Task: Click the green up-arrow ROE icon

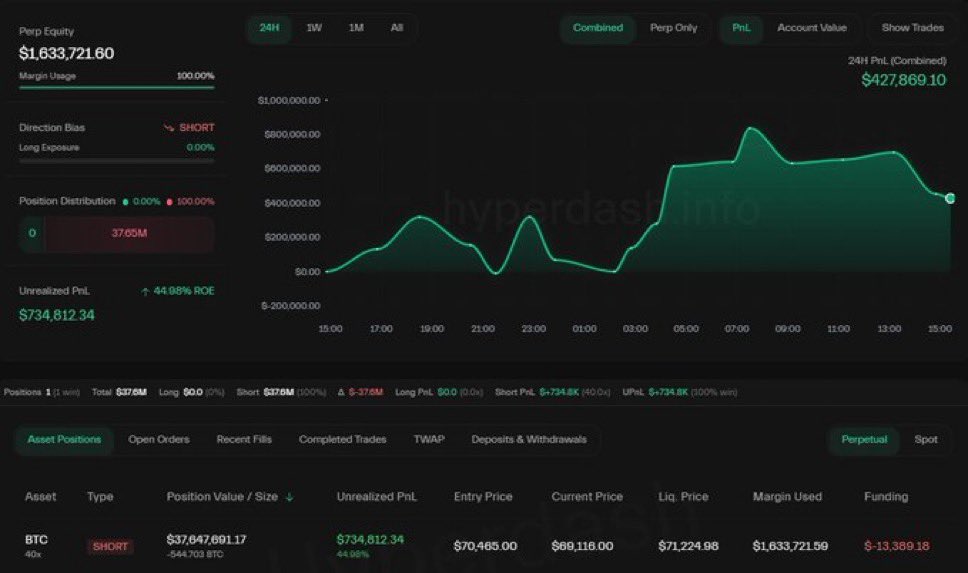Action: click(x=145, y=291)
